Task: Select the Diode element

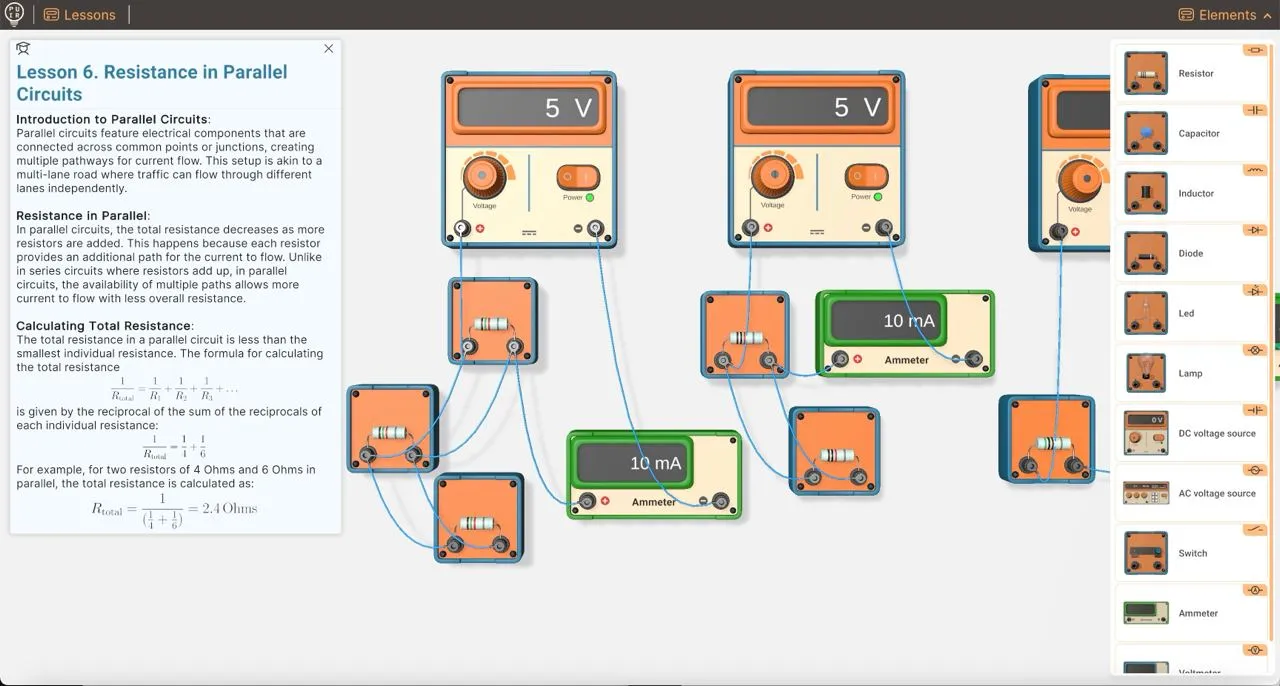Action: click(1192, 252)
